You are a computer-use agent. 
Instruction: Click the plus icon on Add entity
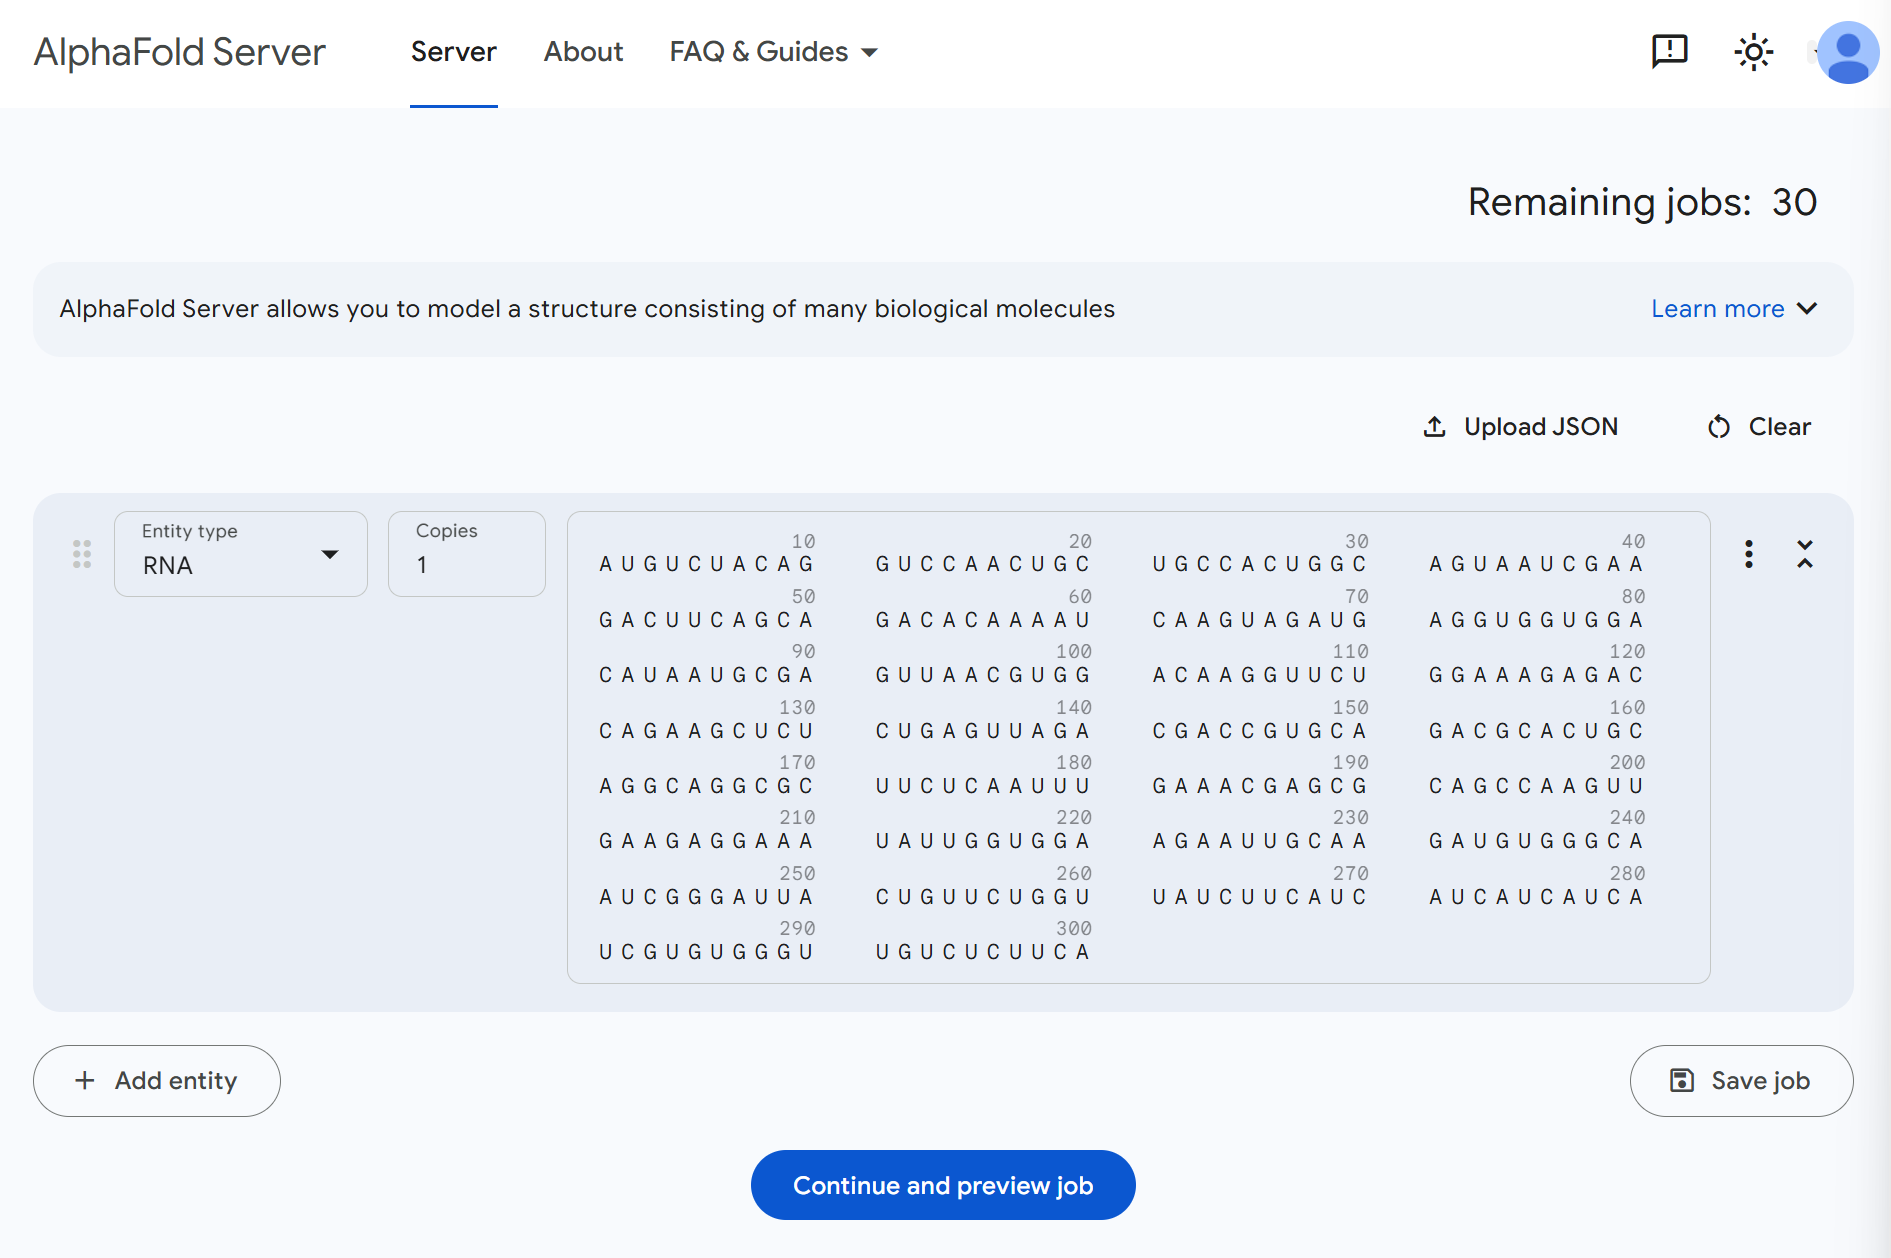click(x=85, y=1081)
